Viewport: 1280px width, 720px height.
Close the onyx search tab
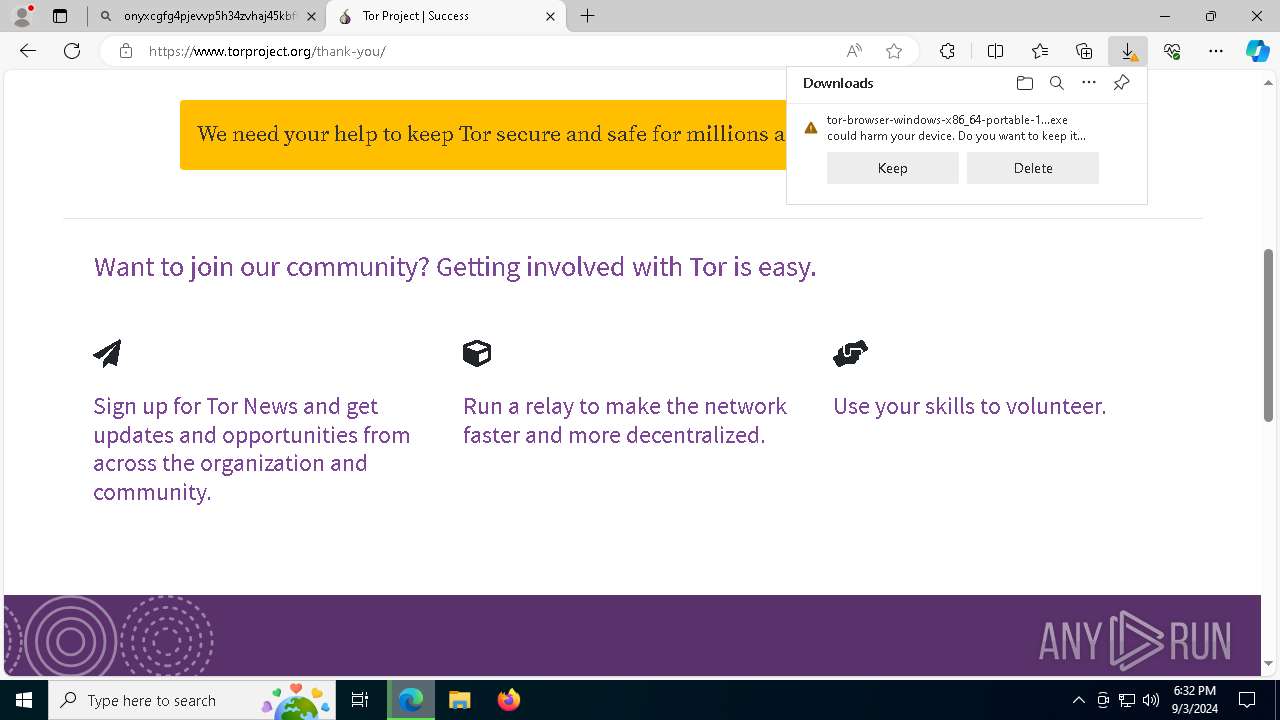coord(311,16)
